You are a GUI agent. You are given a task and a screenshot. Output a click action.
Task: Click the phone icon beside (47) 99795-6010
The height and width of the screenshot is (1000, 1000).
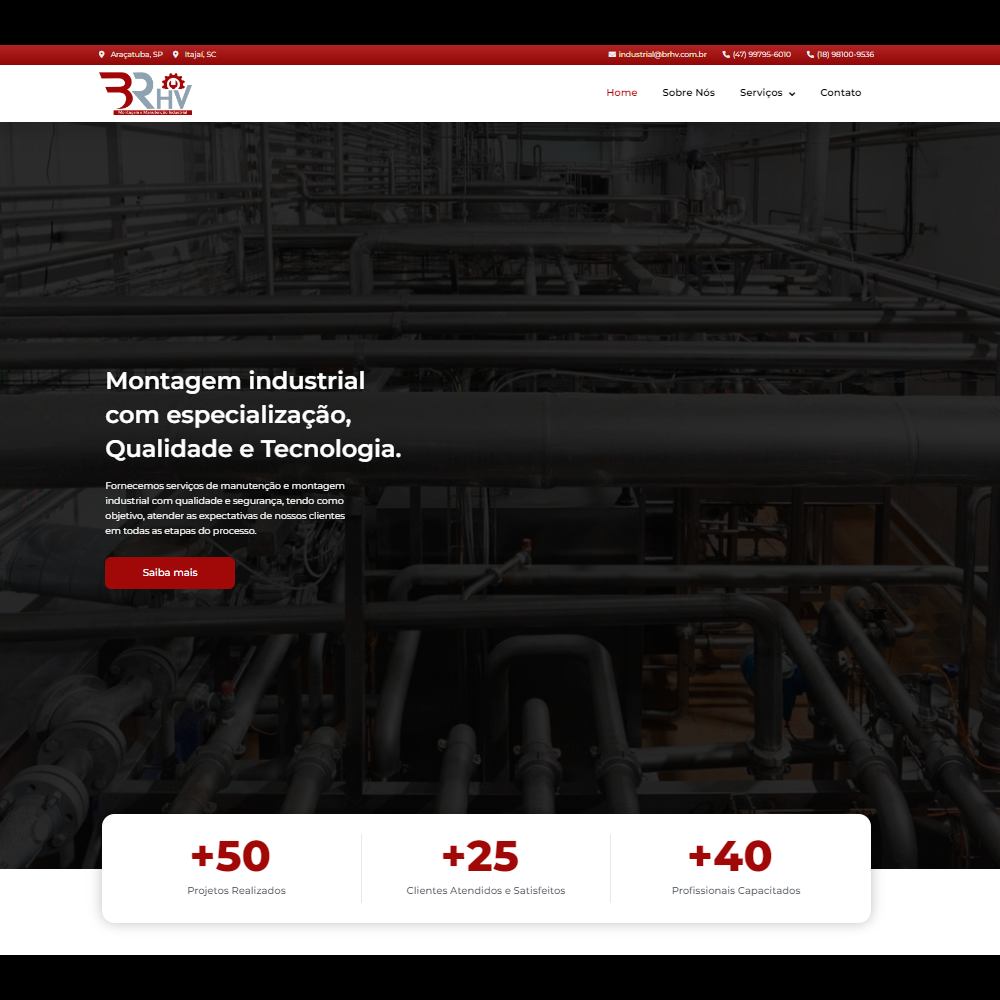coord(726,55)
